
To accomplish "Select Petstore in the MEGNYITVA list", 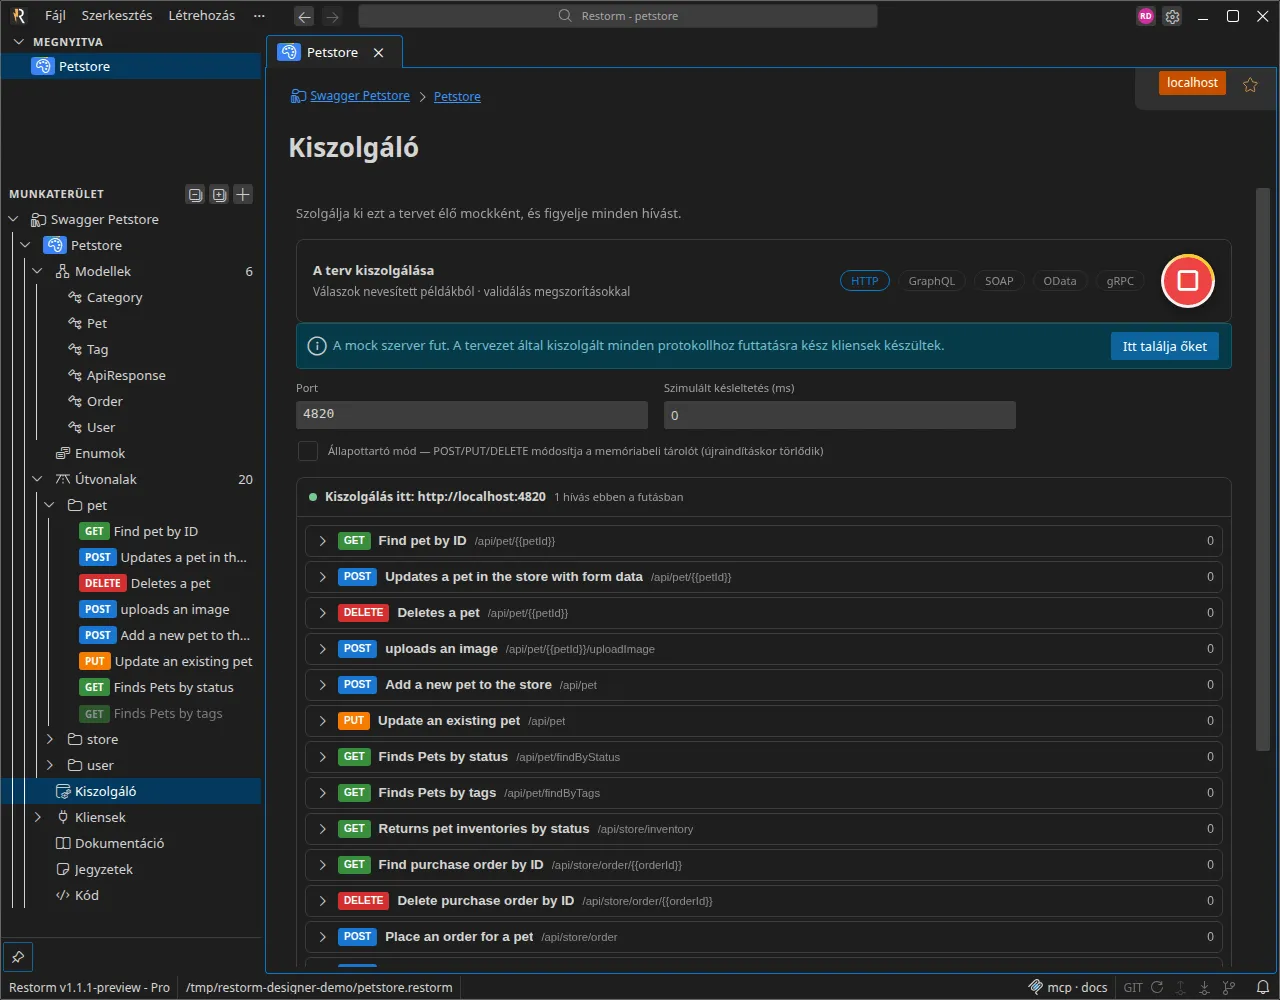I will tap(131, 66).
